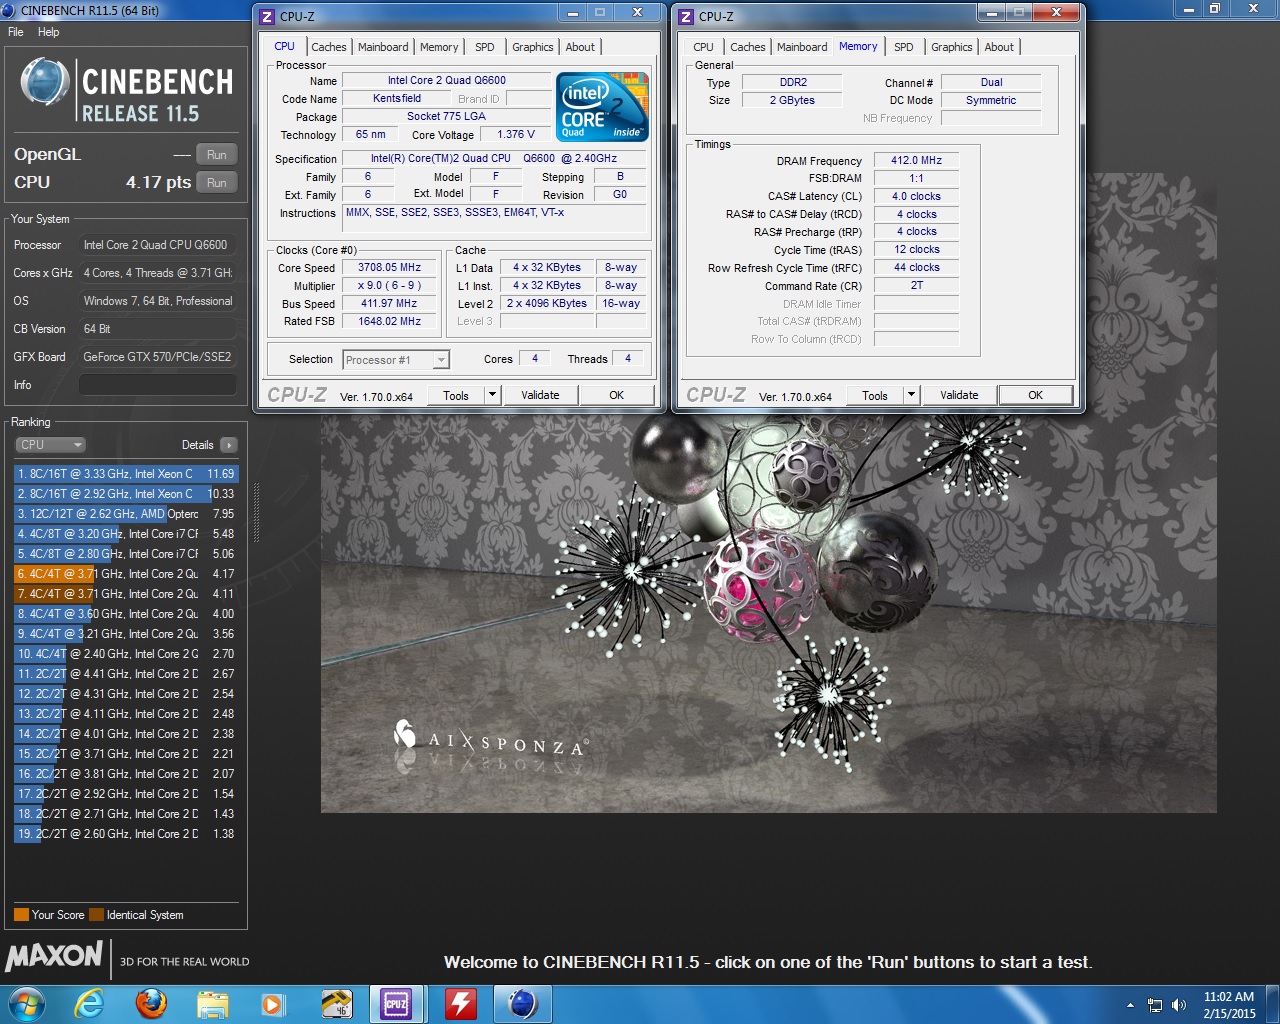Open Caches tab in right CPU-Z
The image size is (1280, 1024).
747,47
